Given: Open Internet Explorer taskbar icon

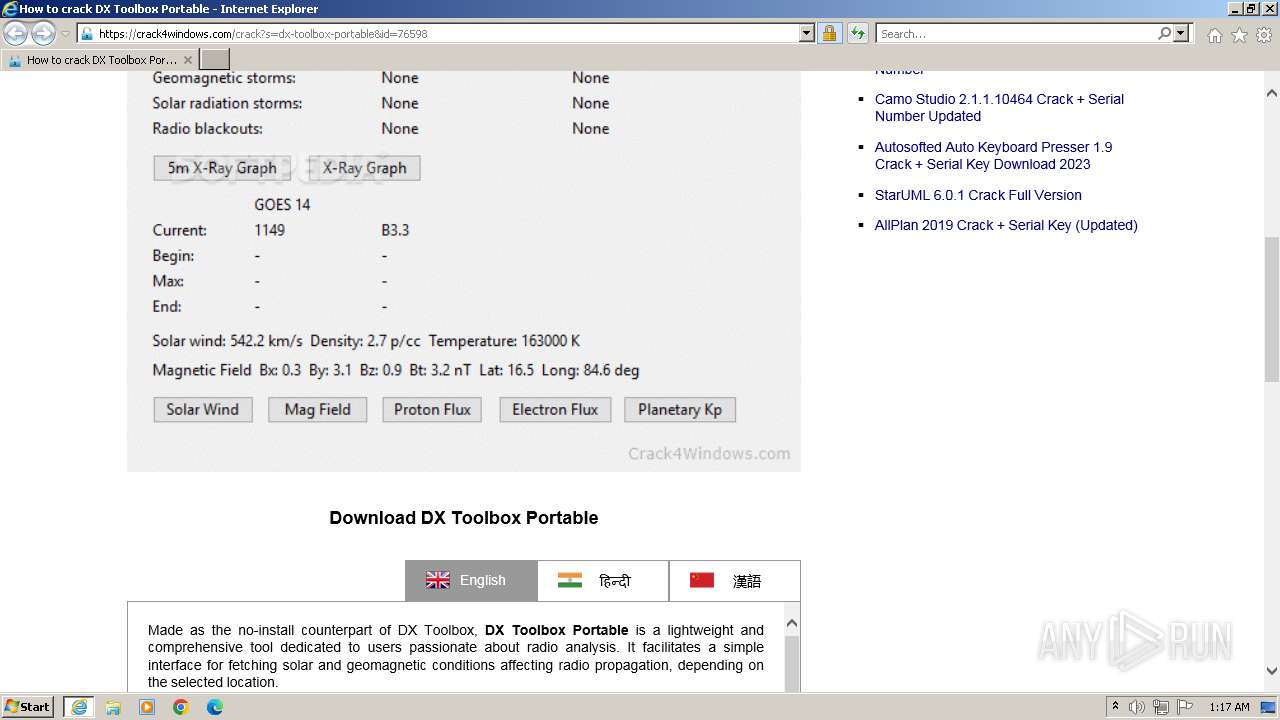Looking at the screenshot, I should click(x=79, y=707).
